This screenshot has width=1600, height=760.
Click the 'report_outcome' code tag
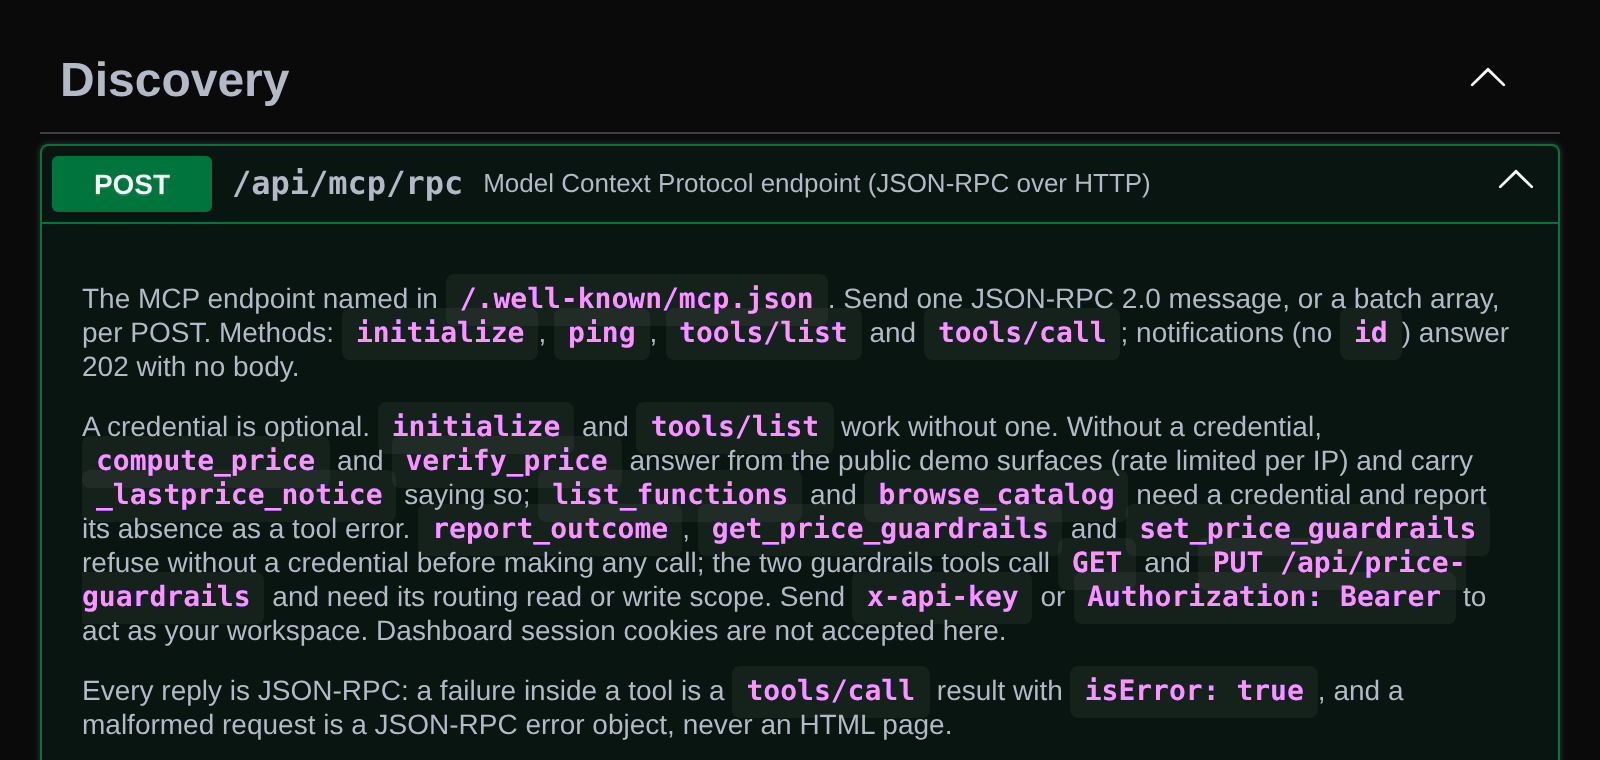pos(550,529)
